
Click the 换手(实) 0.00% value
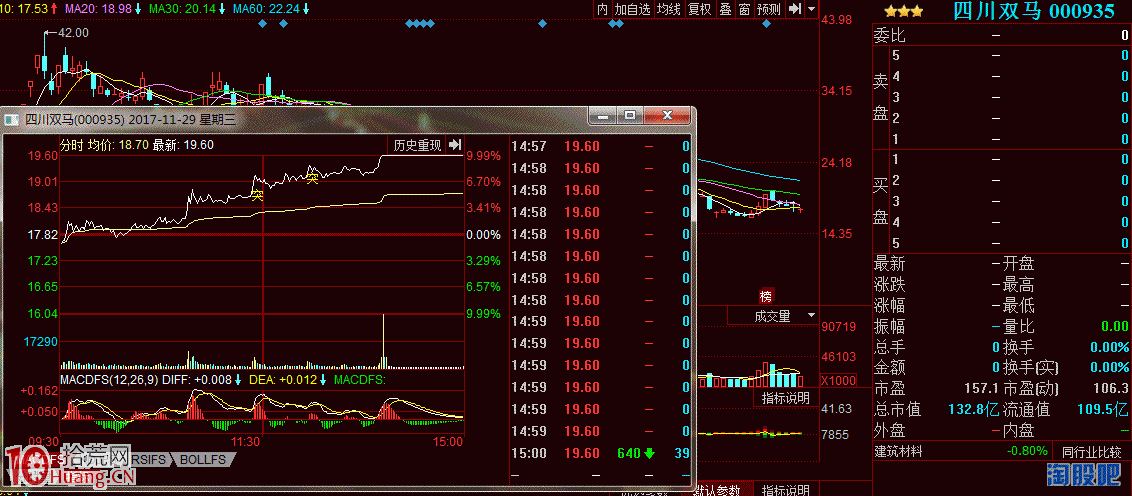coord(1109,368)
